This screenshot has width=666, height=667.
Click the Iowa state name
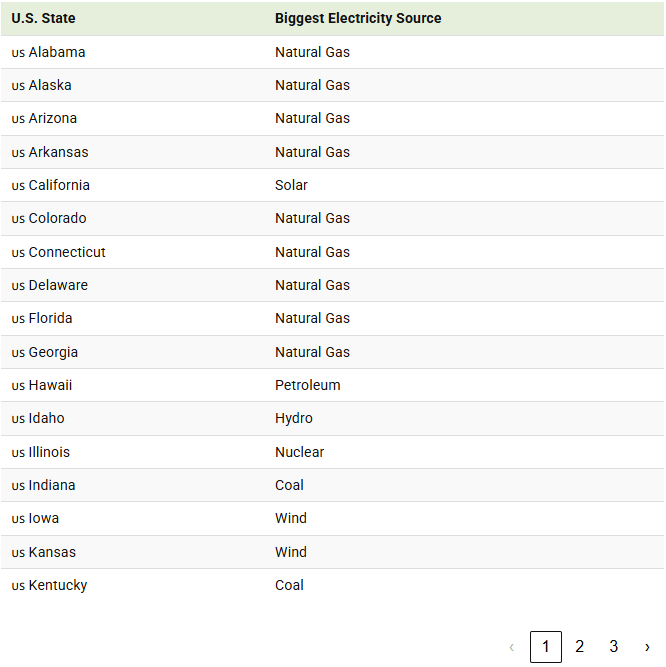click(x=43, y=518)
